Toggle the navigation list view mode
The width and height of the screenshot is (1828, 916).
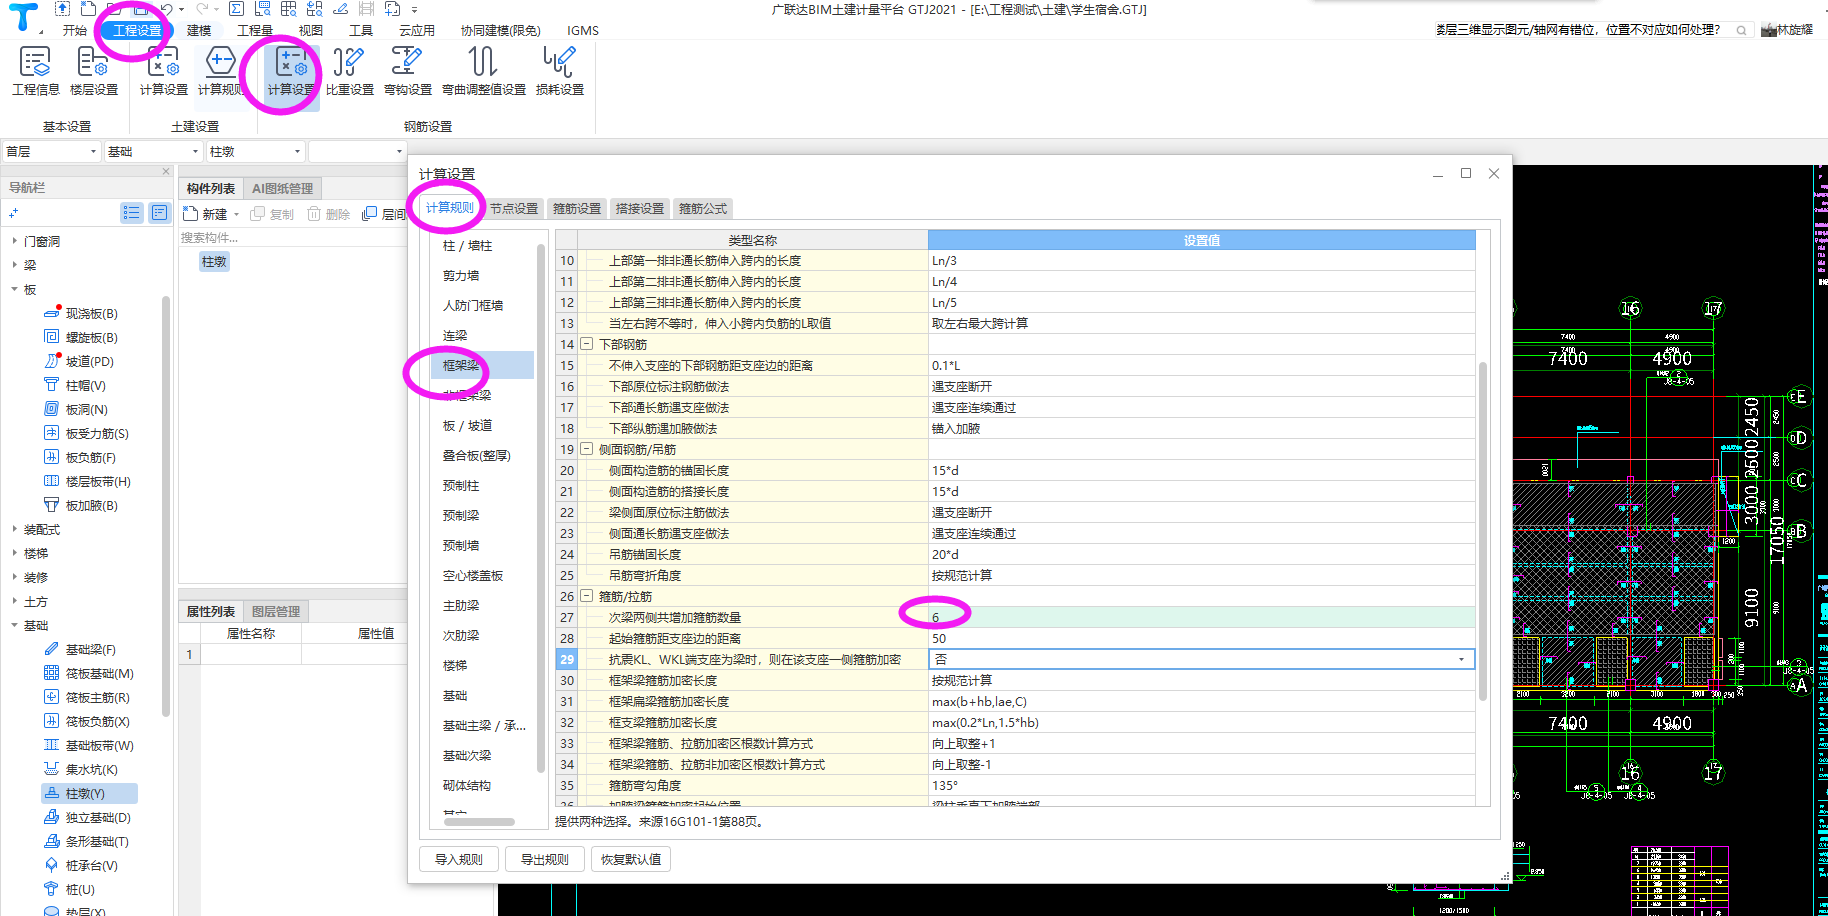coord(131,212)
